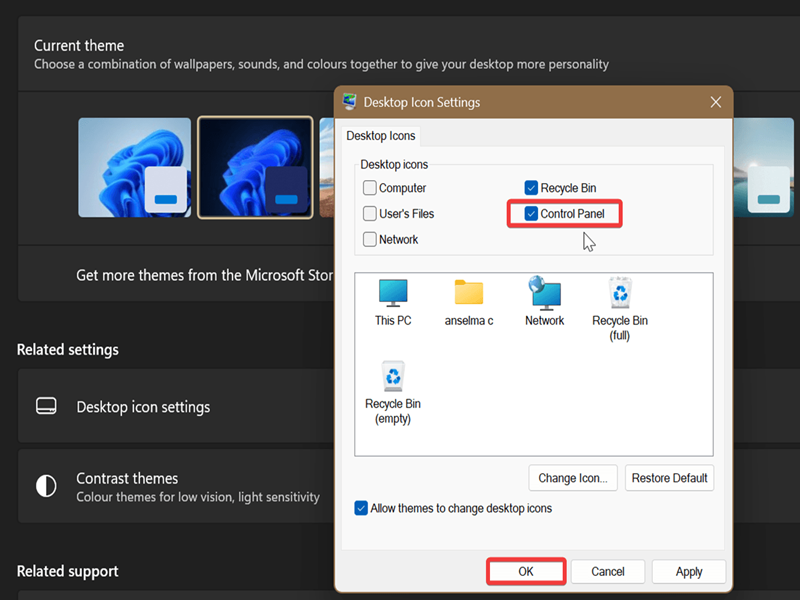Select the This PC icon in preview list
800x600 pixels.
393,302
